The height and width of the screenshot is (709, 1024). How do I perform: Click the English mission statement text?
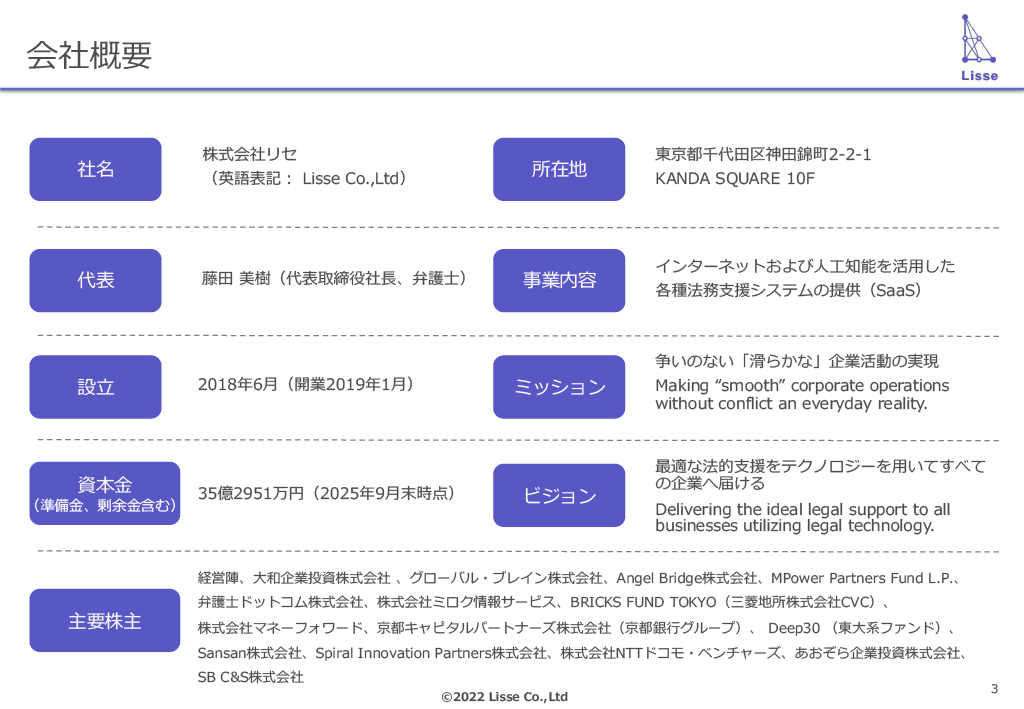click(x=801, y=395)
